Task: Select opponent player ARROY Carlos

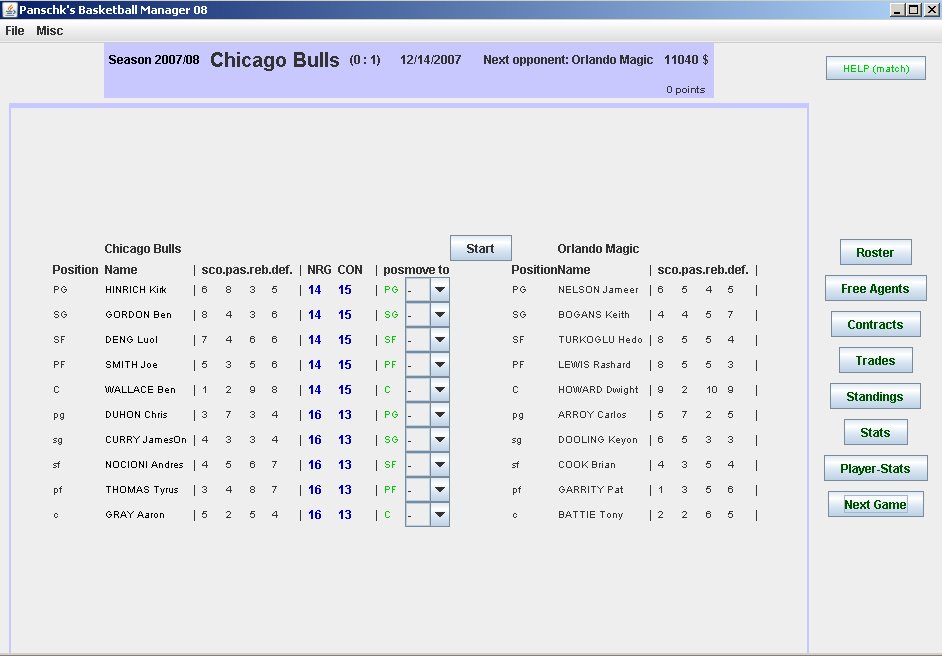Action: pos(592,415)
